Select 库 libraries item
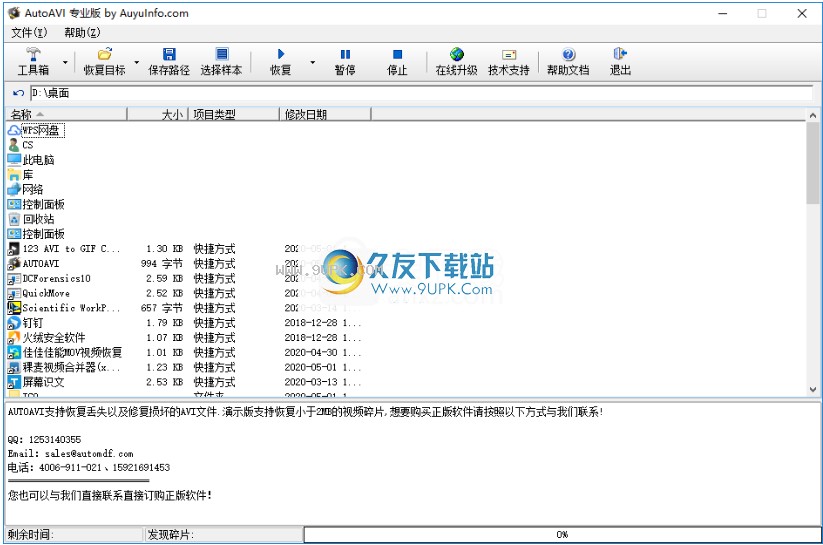This screenshot has height=545, width=823. click(x=20, y=174)
